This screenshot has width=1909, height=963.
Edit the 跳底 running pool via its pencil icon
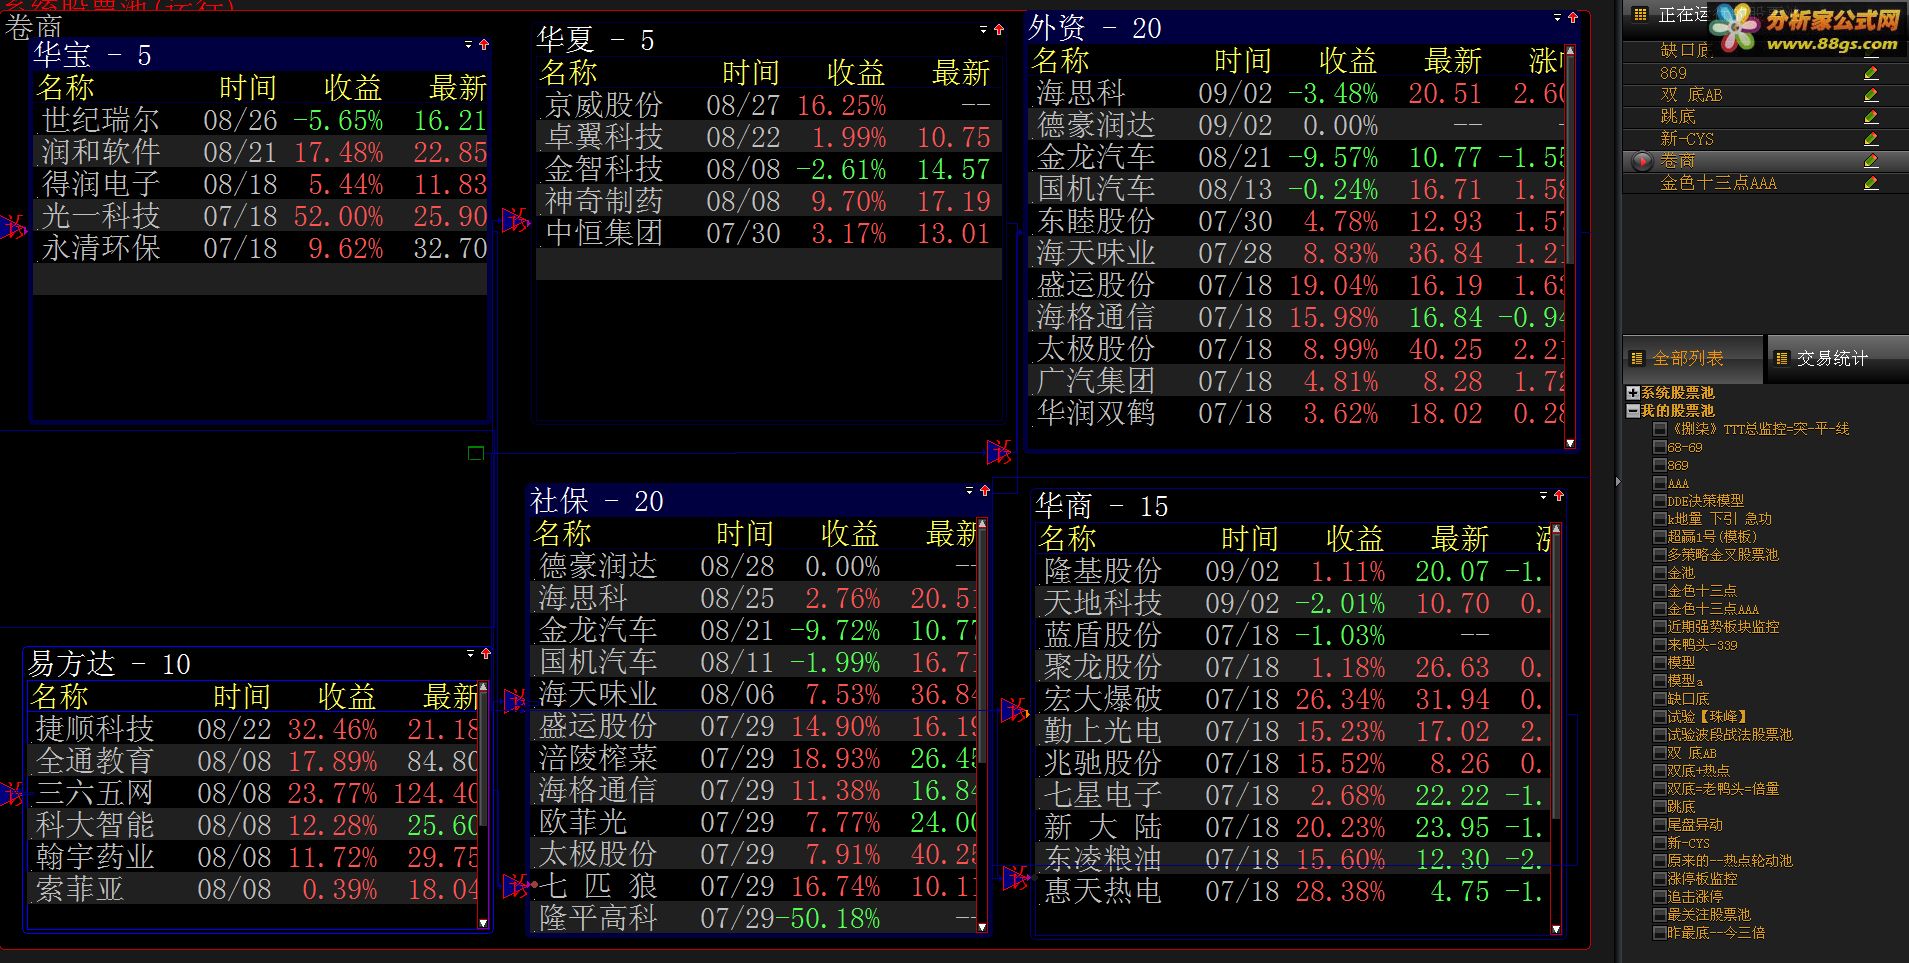tap(1870, 117)
